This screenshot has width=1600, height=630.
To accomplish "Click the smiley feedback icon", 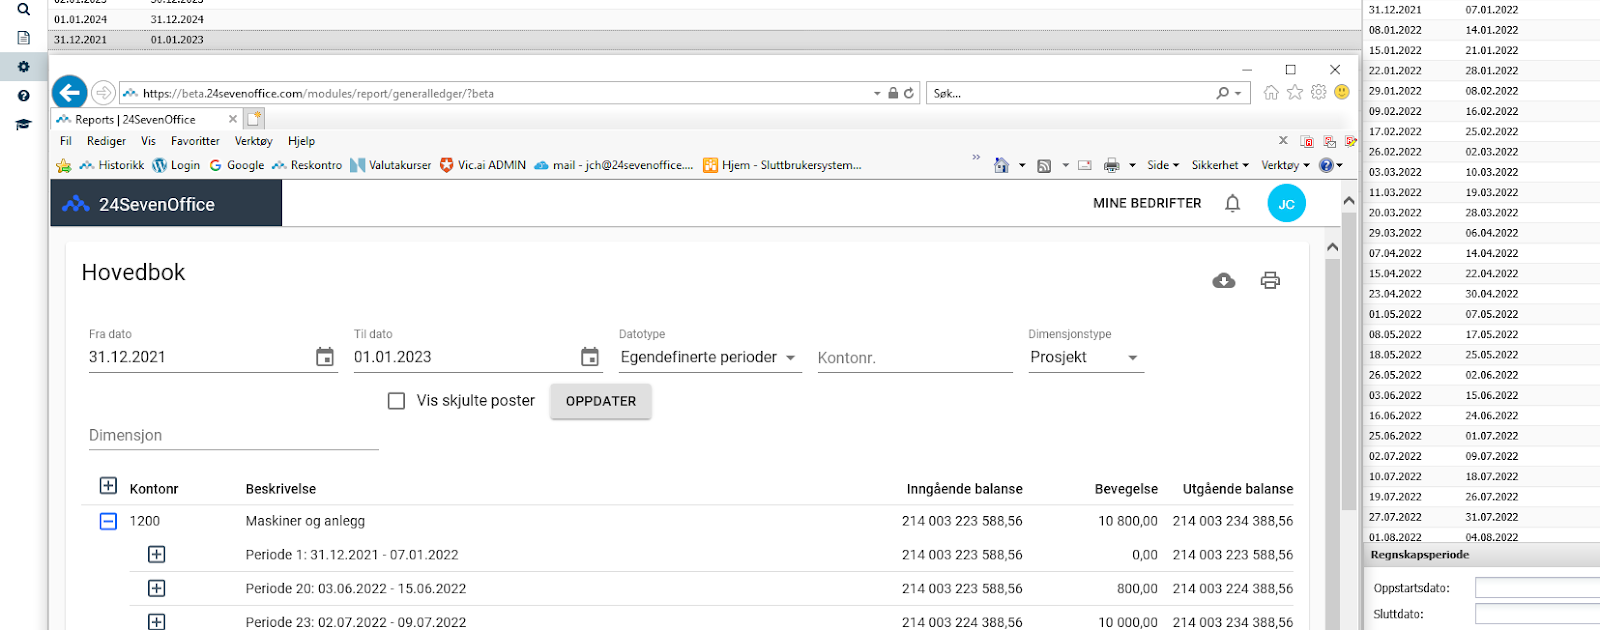I will 1342,92.
